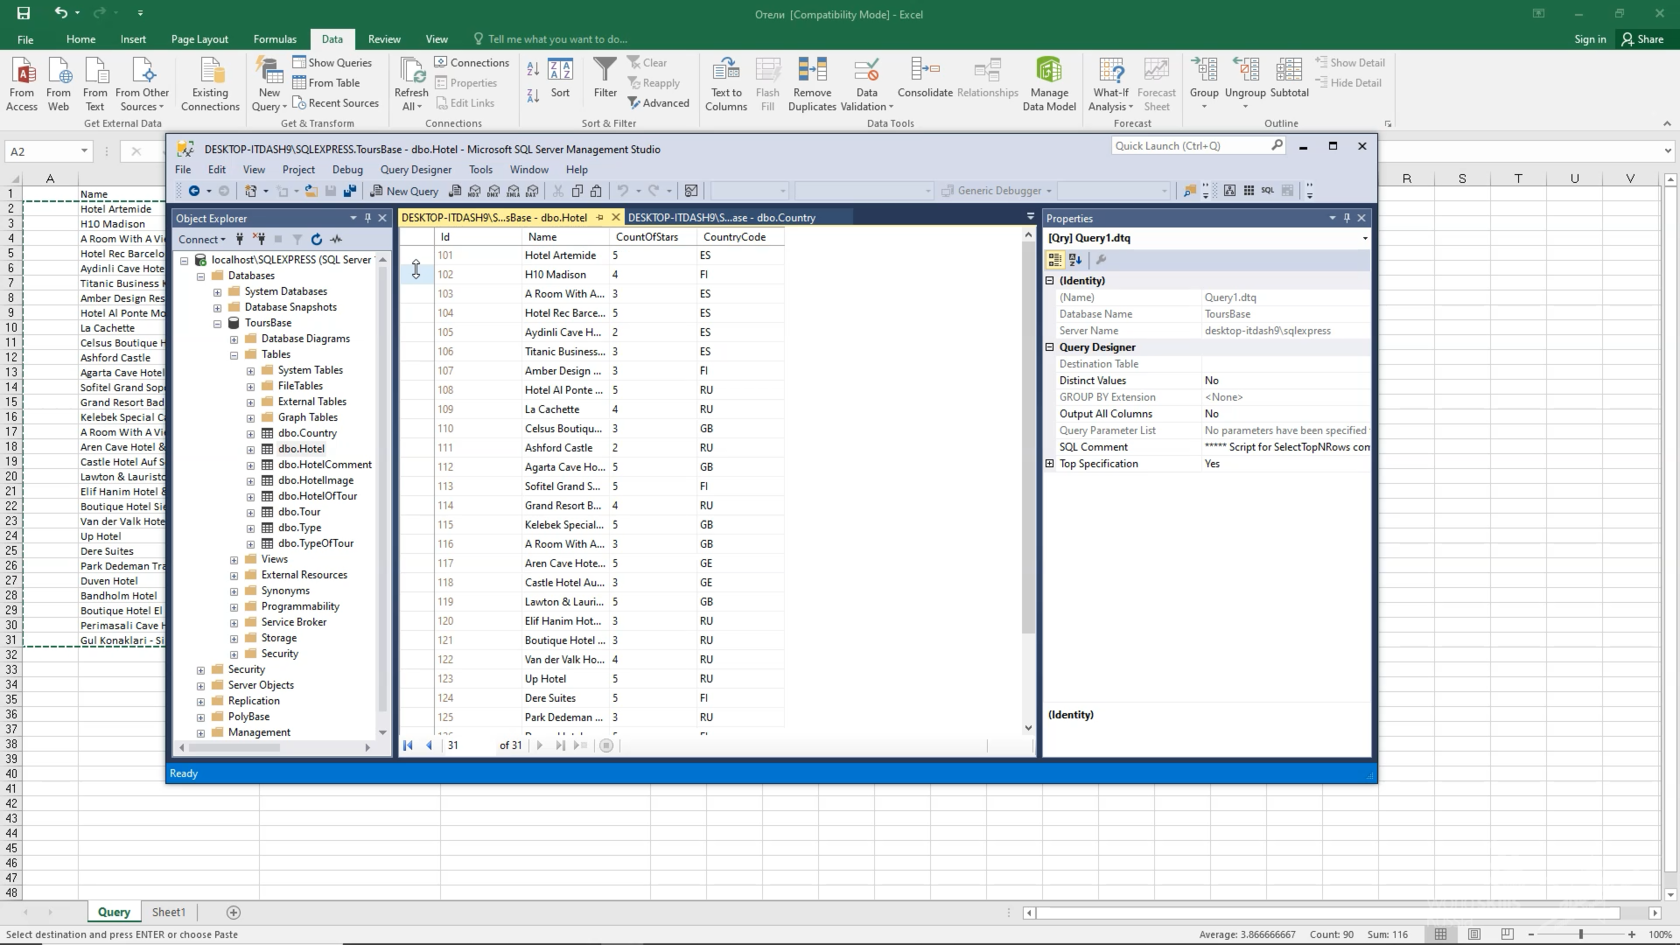Click Share button in Excel
This screenshot has height=945, width=1680.
(x=1643, y=39)
